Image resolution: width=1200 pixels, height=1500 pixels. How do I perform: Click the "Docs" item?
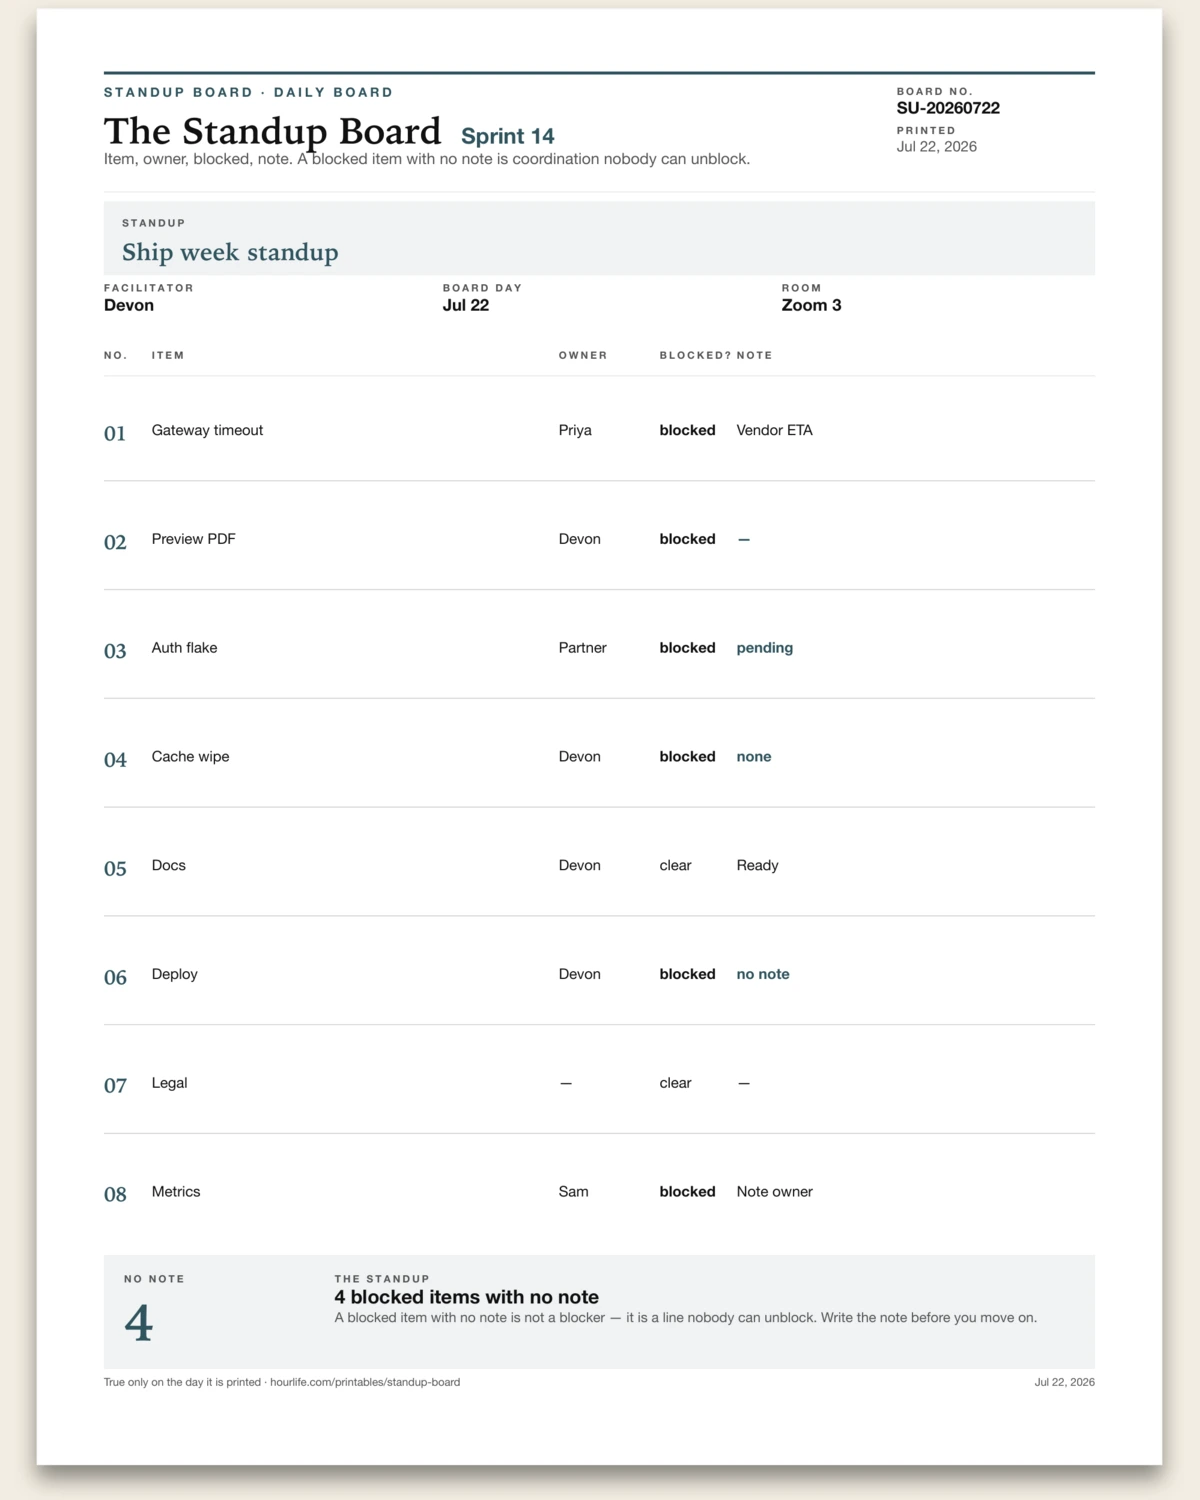click(x=169, y=866)
